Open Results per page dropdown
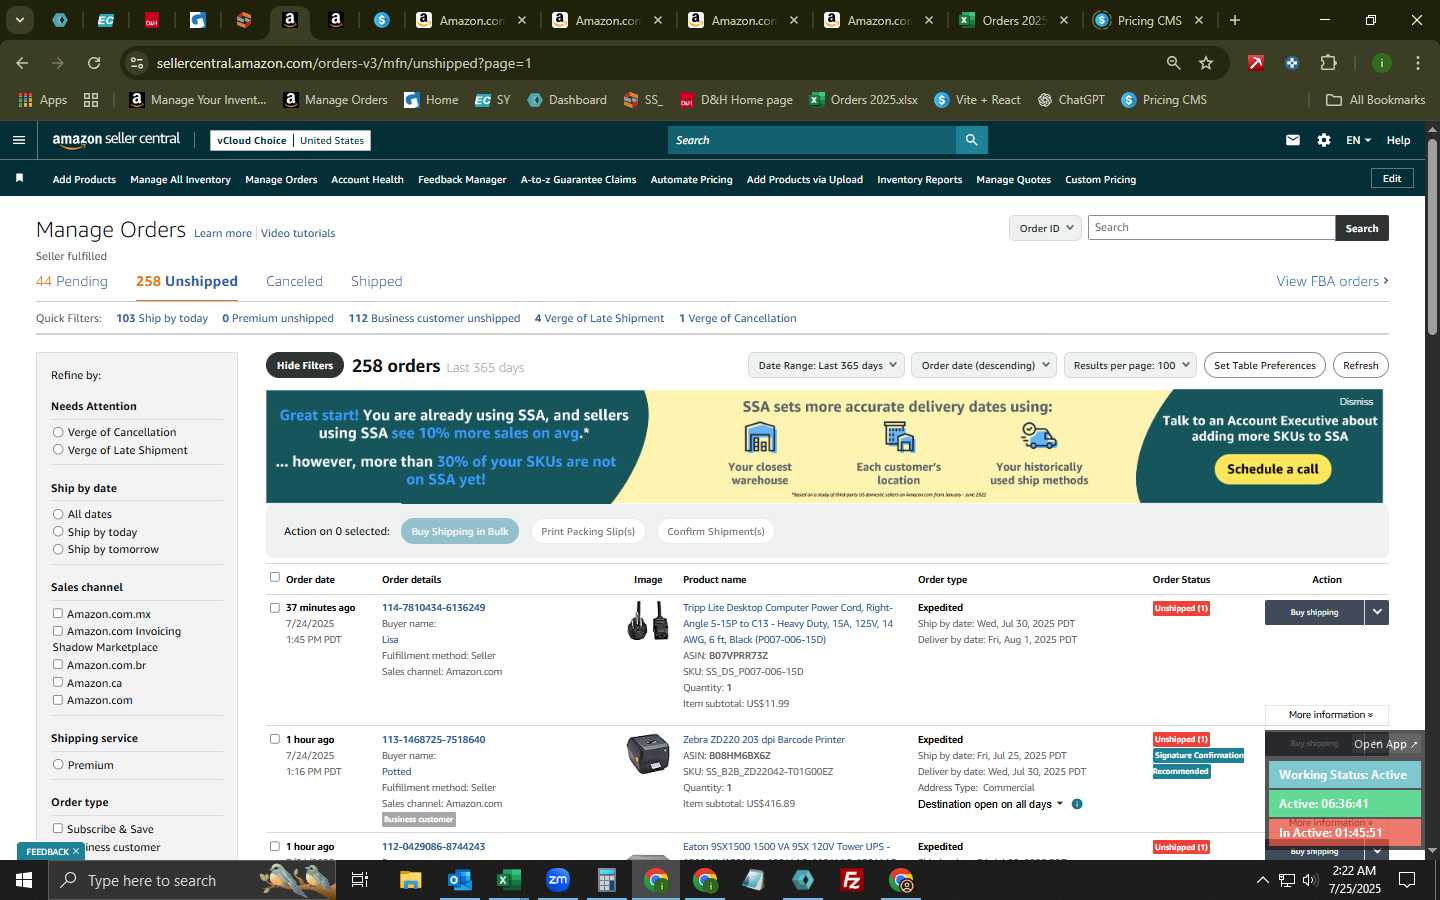The height and width of the screenshot is (900, 1440). click(x=1131, y=365)
